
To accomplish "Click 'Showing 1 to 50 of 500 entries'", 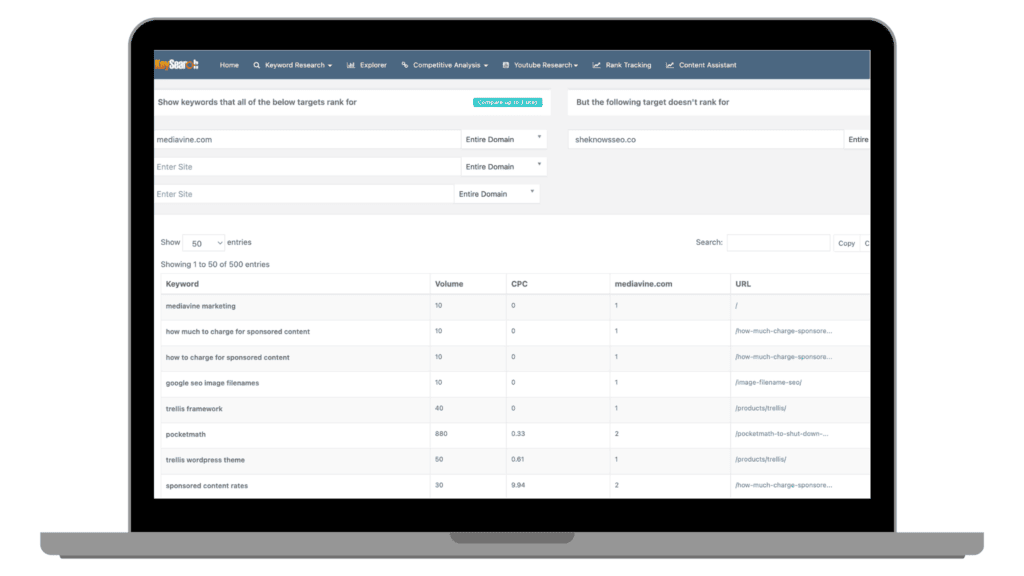I will (x=215, y=264).
